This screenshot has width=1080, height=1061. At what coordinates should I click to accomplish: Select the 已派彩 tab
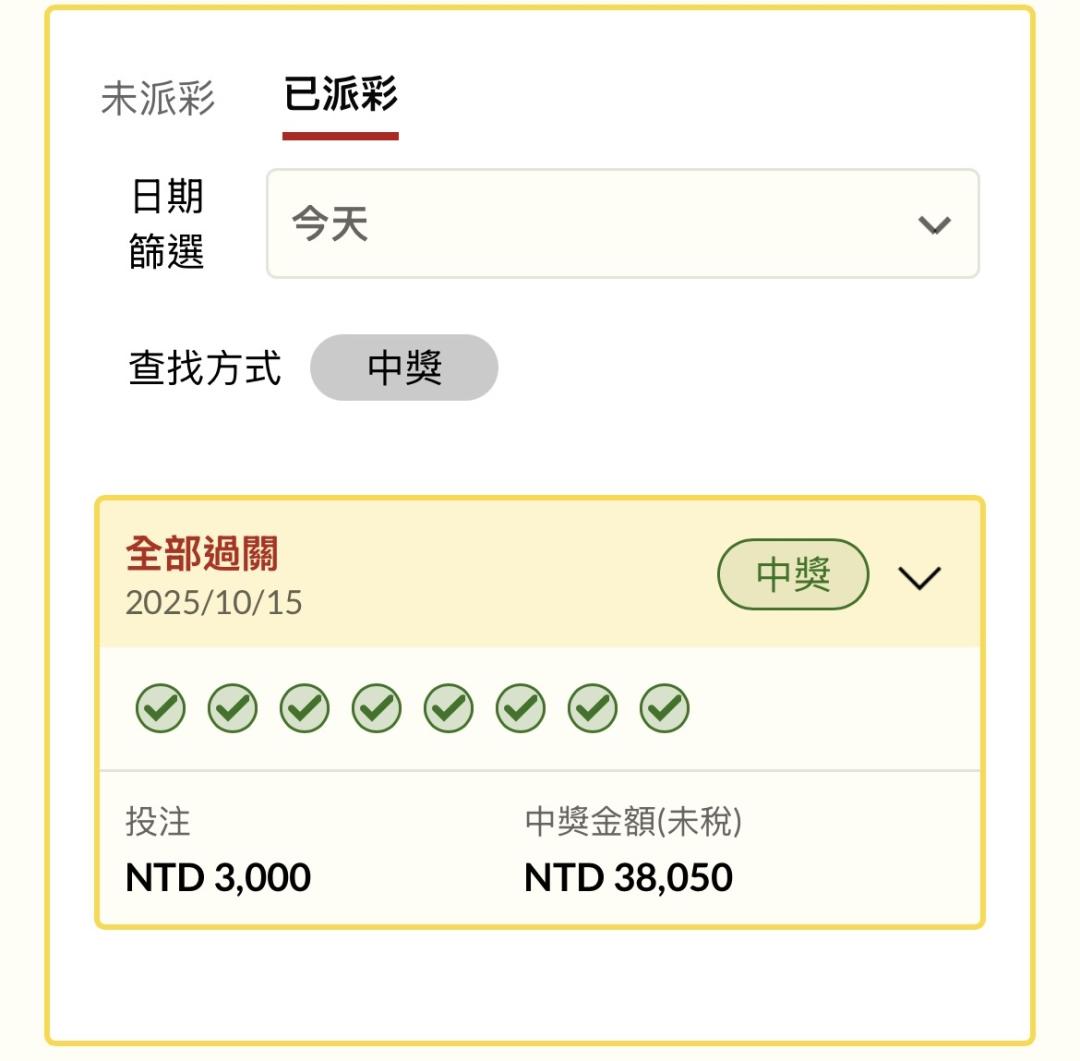[x=341, y=96]
